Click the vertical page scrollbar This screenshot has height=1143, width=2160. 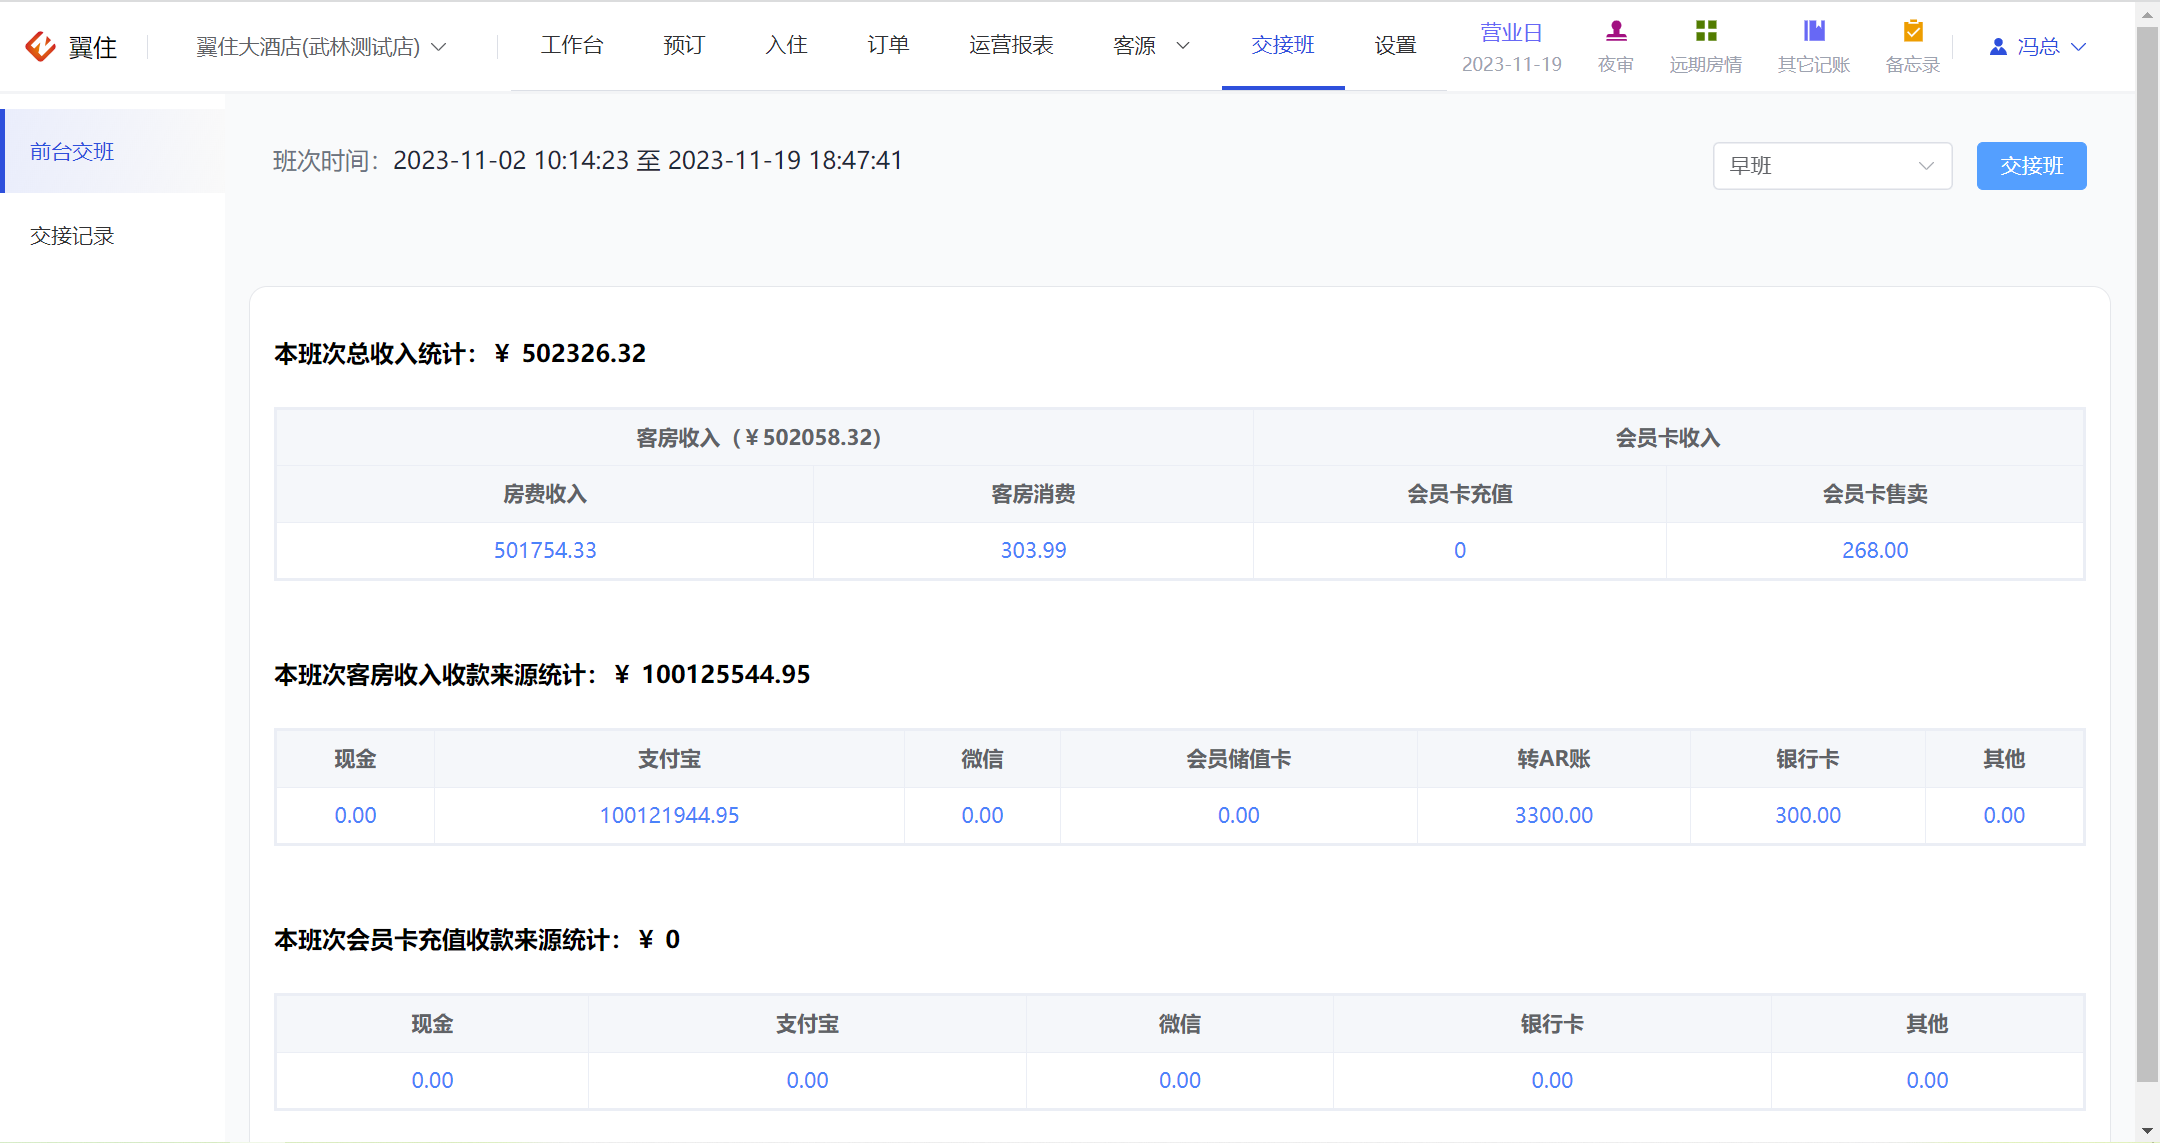[2147, 555]
